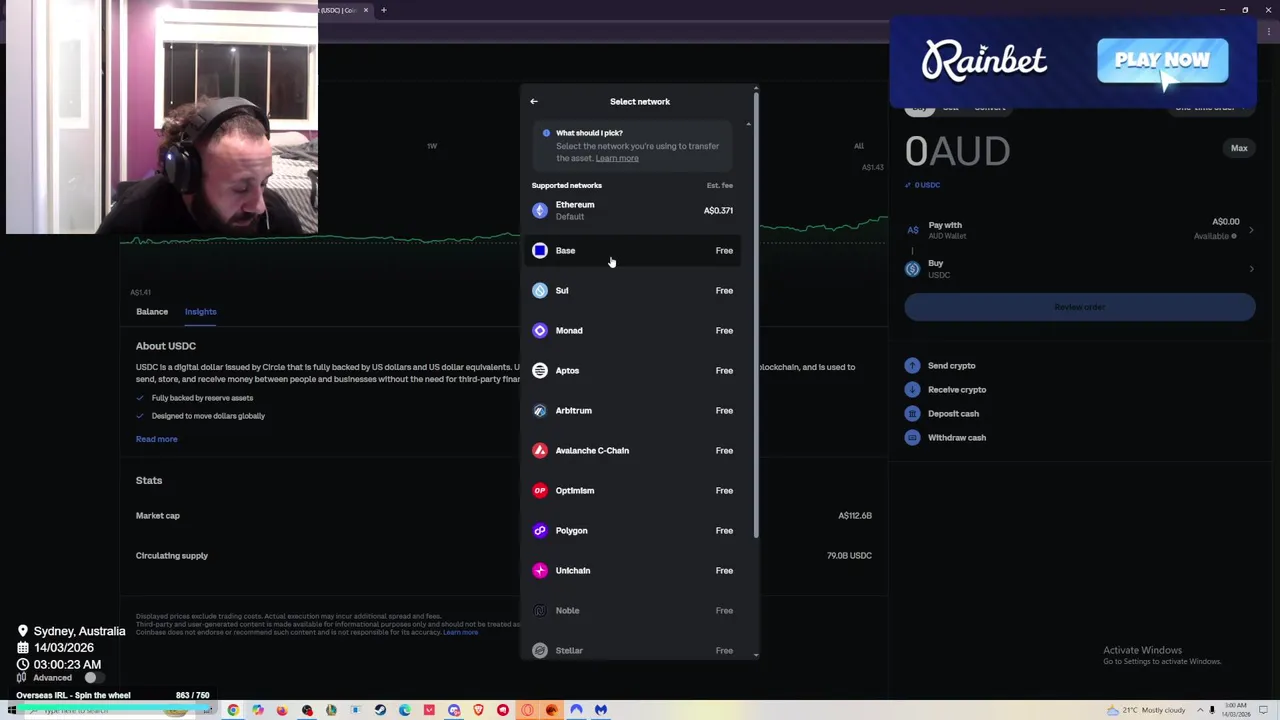The height and width of the screenshot is (720, 1280).
Task: Select the All chart range
Action: (859, 146)
